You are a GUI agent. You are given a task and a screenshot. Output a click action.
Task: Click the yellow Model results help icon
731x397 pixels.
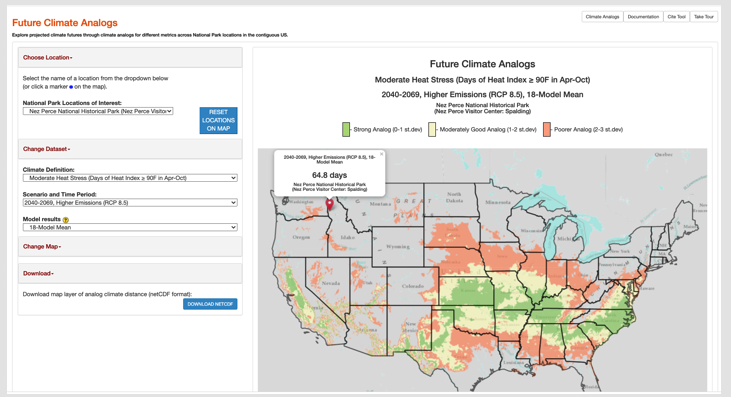point(66,219)
